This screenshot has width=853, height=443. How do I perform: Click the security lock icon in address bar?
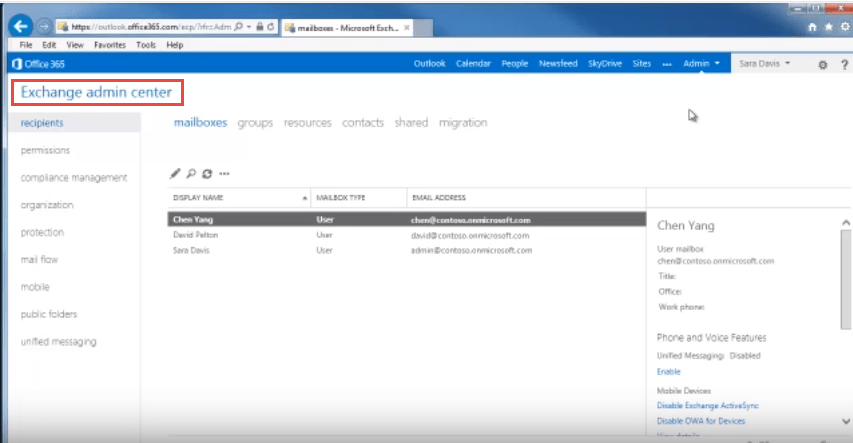point(259,27)
